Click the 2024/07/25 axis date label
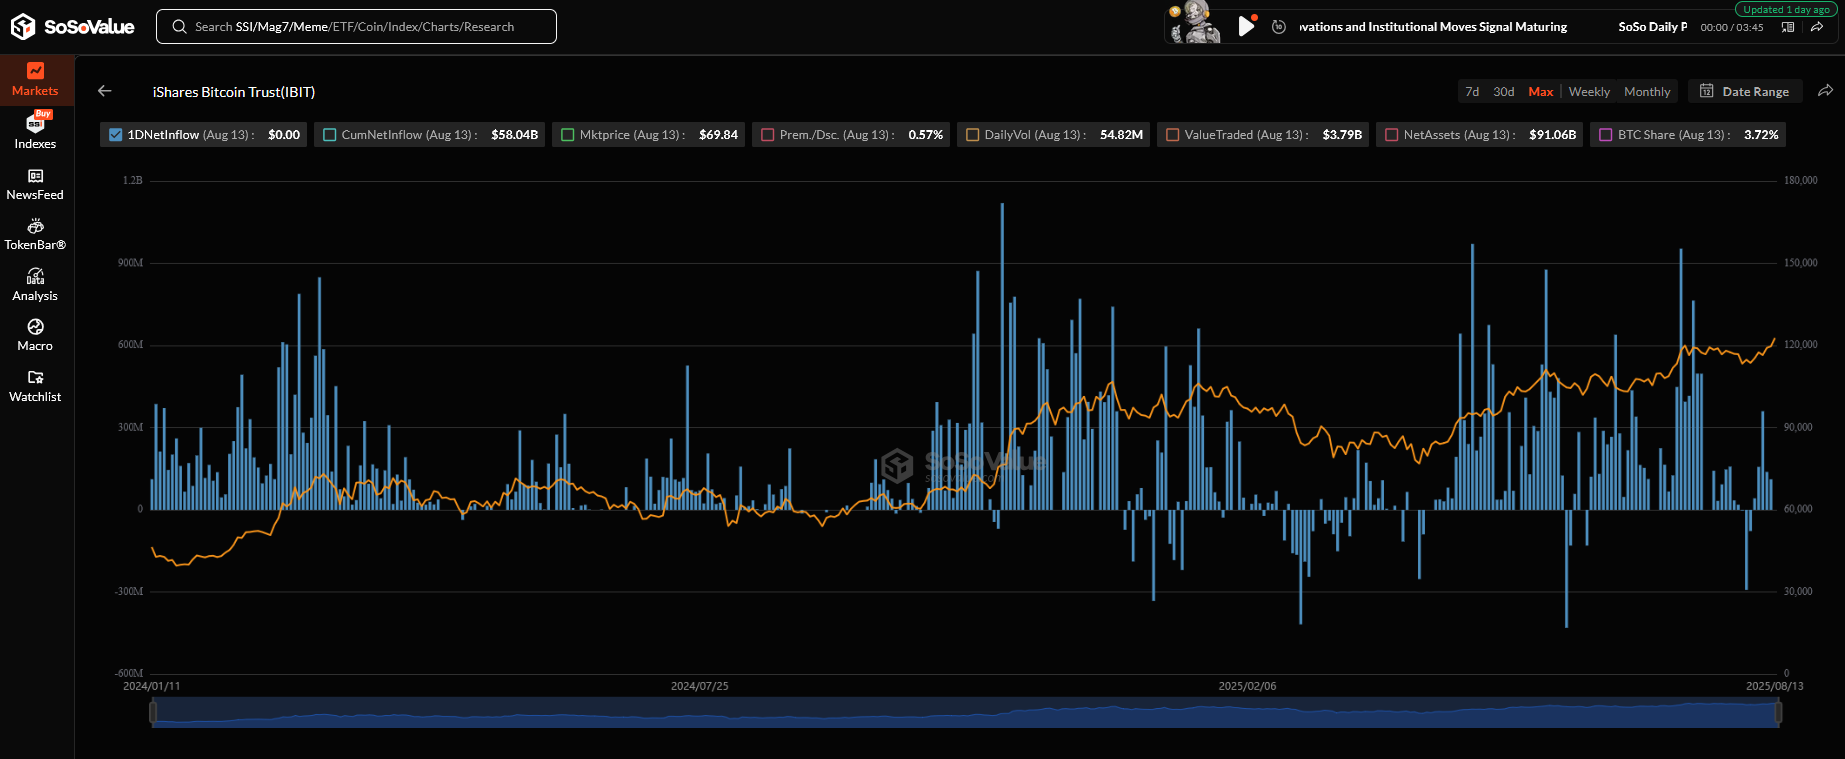This screenshot has height=759, width=1845. tap(699, 686)
